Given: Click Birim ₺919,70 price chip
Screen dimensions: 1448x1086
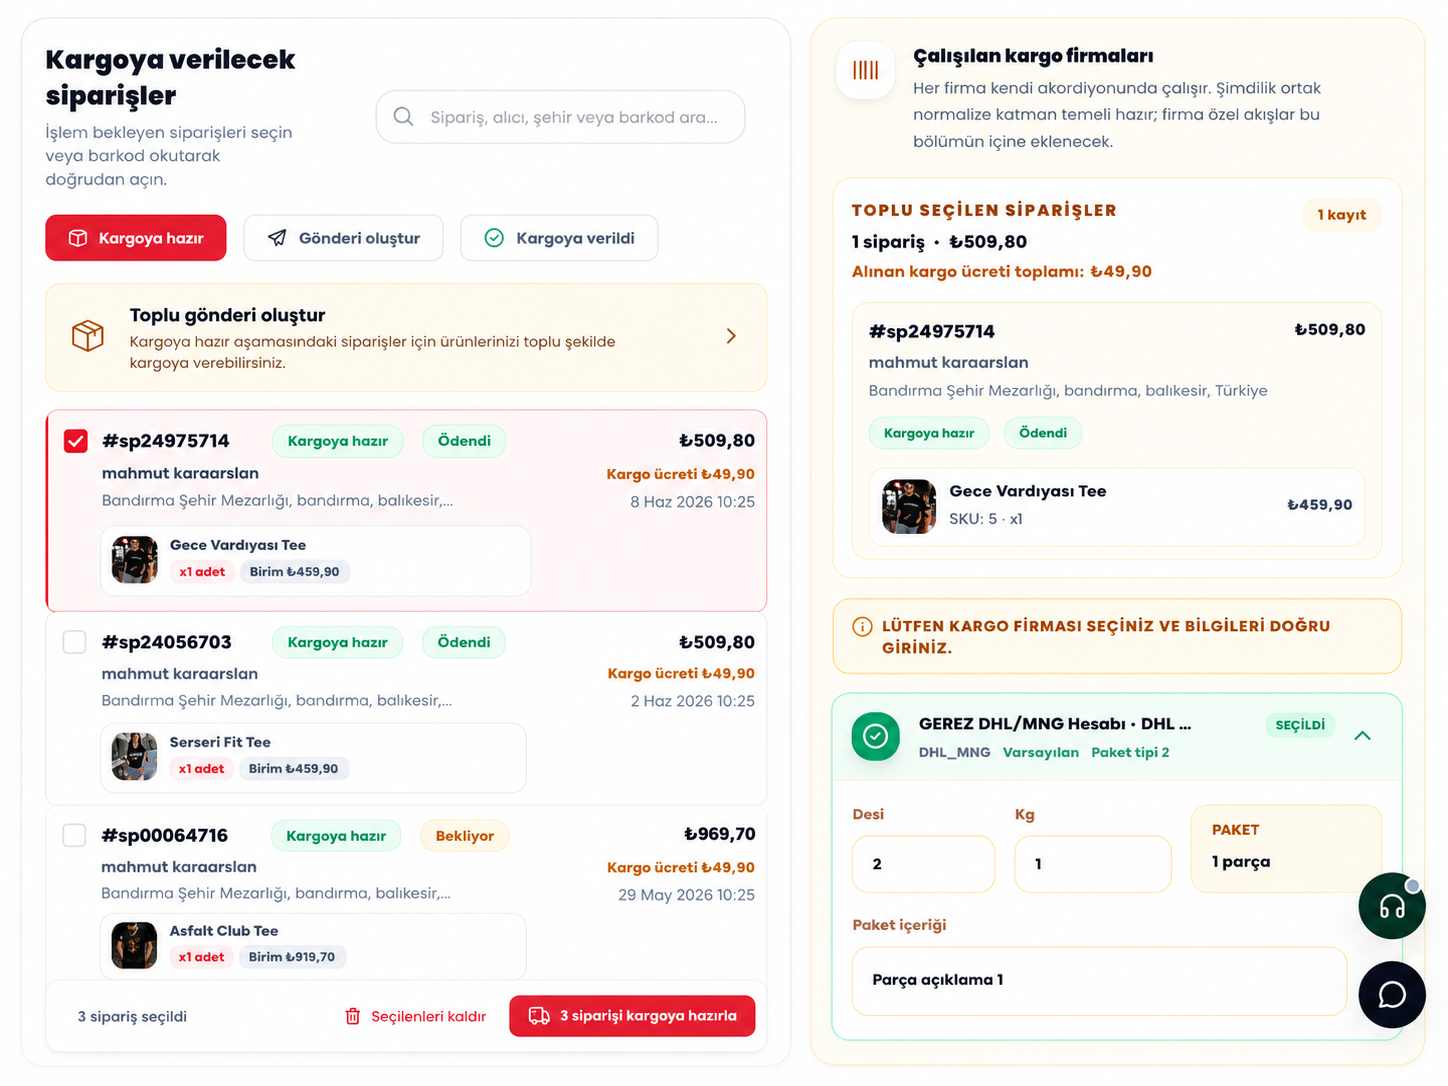Looking at the screenshot, I should click(x=292, y=957).
